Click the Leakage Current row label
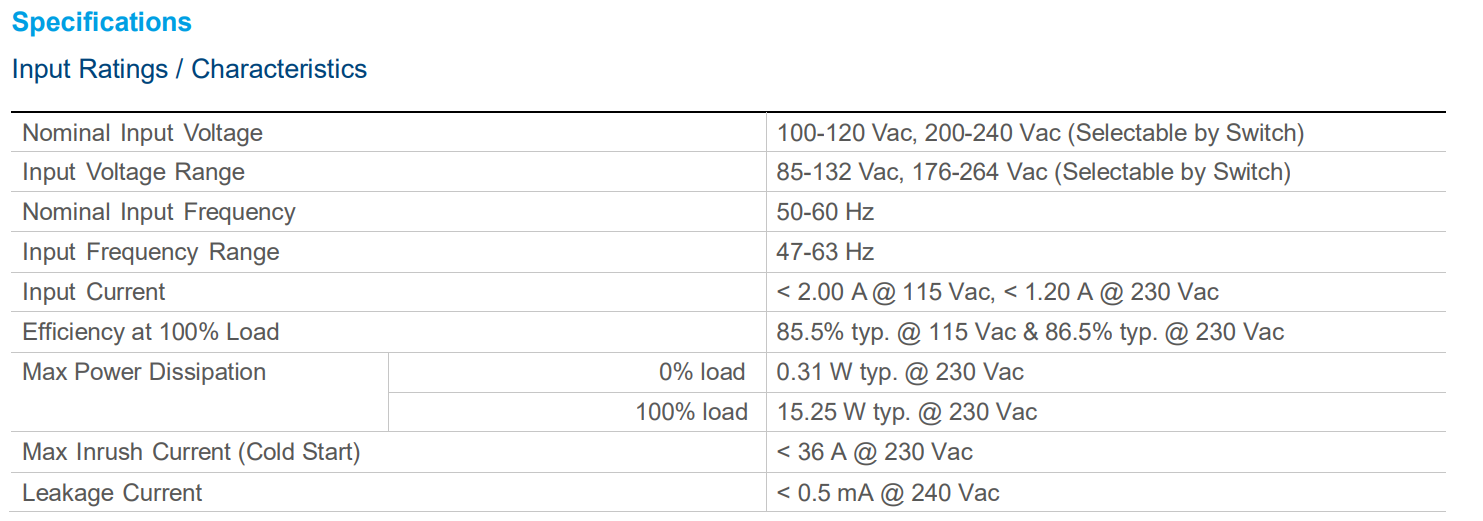This screenshot has height=521, width=1483. (x=112, y=492)
